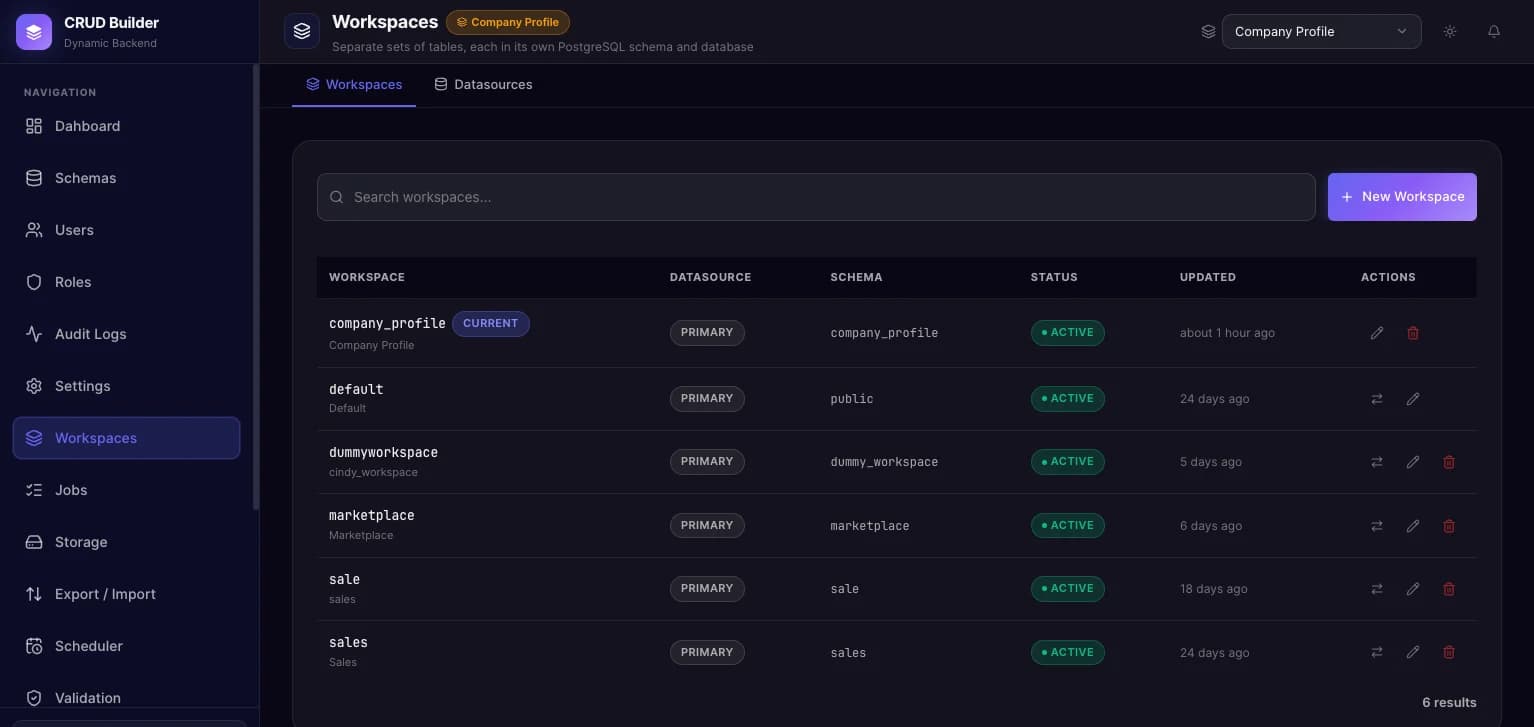Click the Company Profile badge beside the title
Screen dimensions: 1534x727
click(x=508, y=22)
